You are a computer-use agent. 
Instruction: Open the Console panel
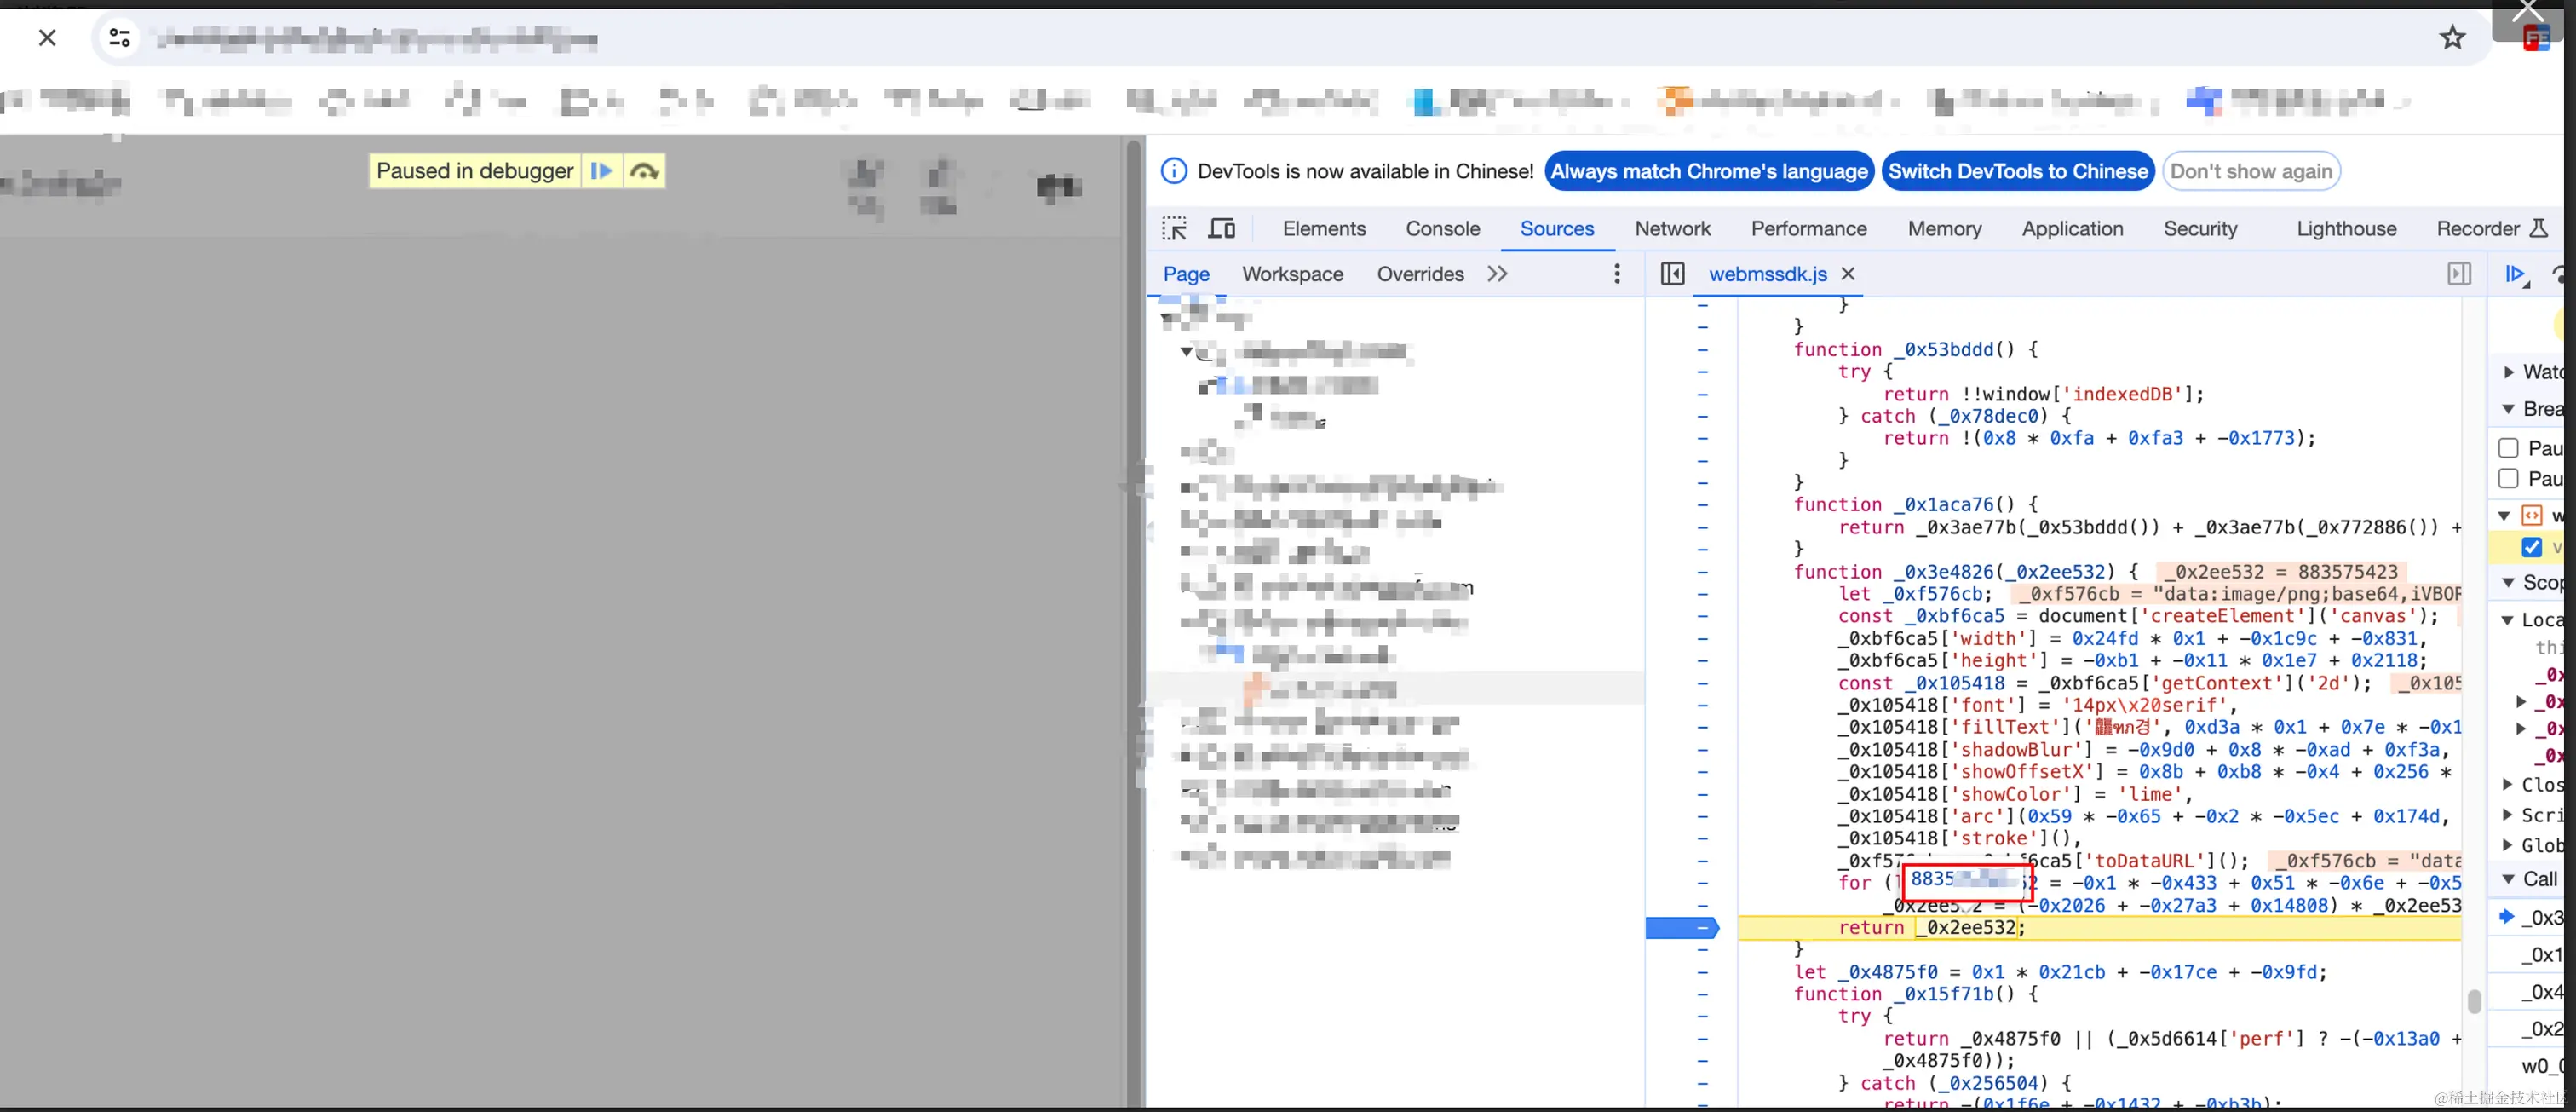click(1442, 229)
